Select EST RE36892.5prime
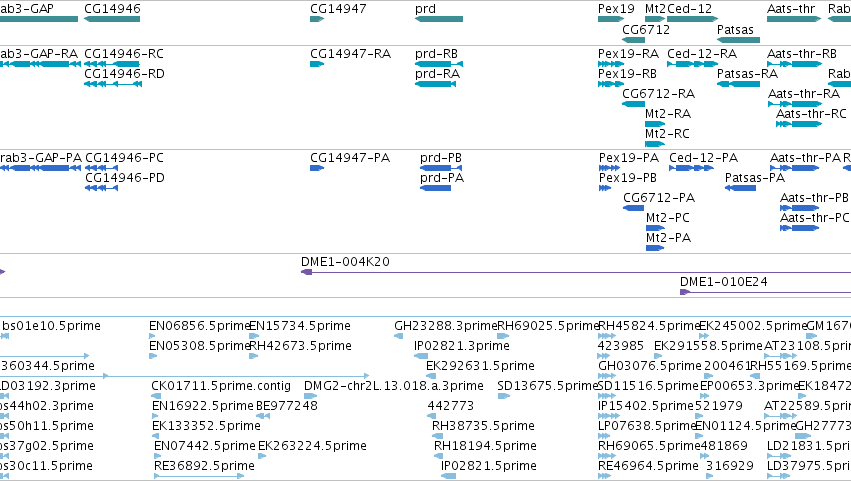This screenshot has width=851, height=481. pos(199,477)
